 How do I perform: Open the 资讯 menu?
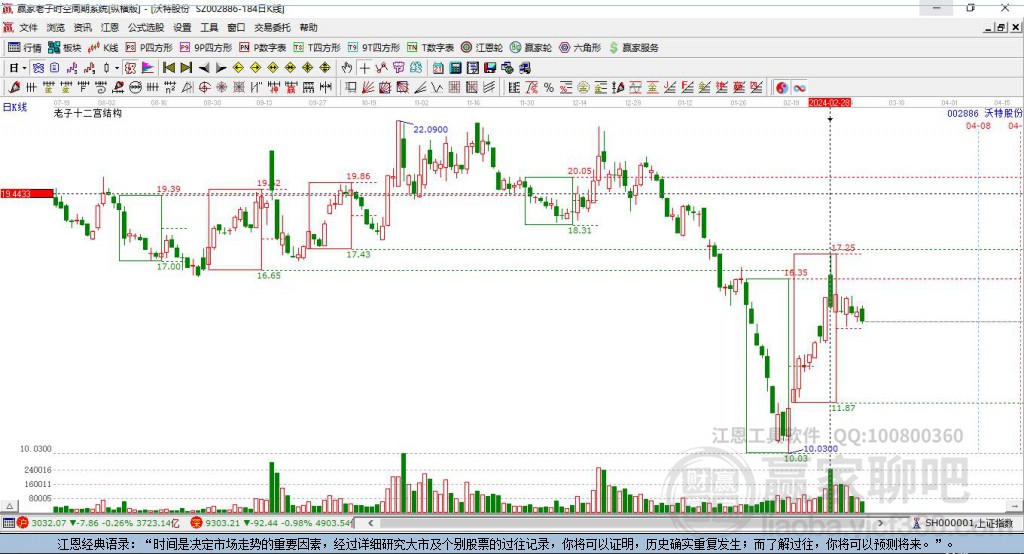[x=82, y=27]
